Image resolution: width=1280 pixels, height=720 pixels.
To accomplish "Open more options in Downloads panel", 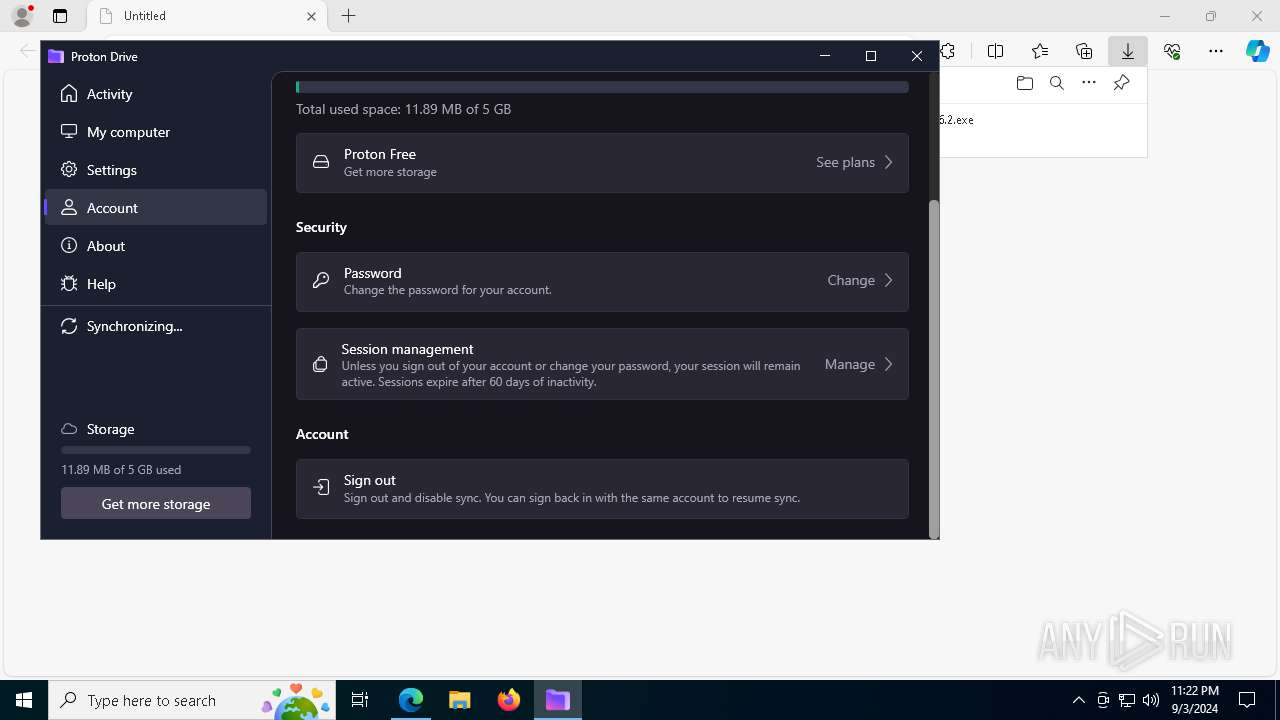I will point(1089,83).
